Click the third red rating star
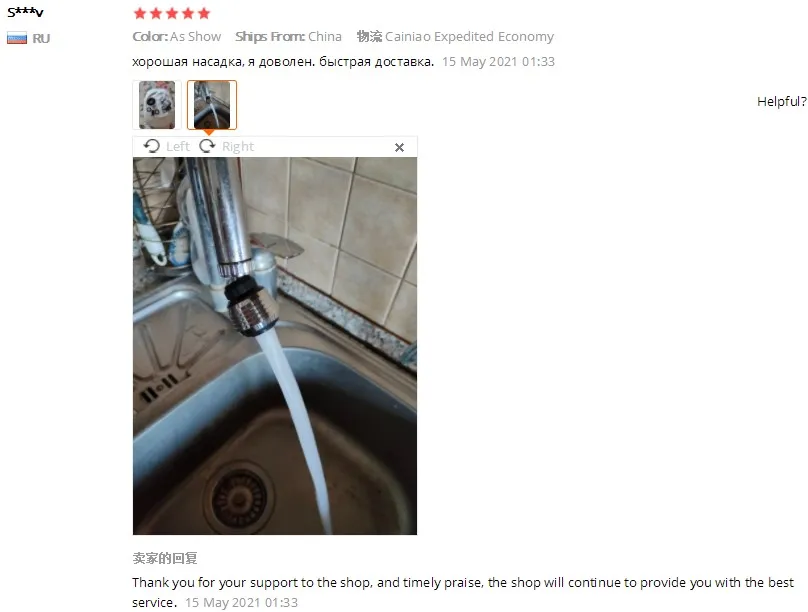This screenshot has height=612, width=808. click(172, 13)
